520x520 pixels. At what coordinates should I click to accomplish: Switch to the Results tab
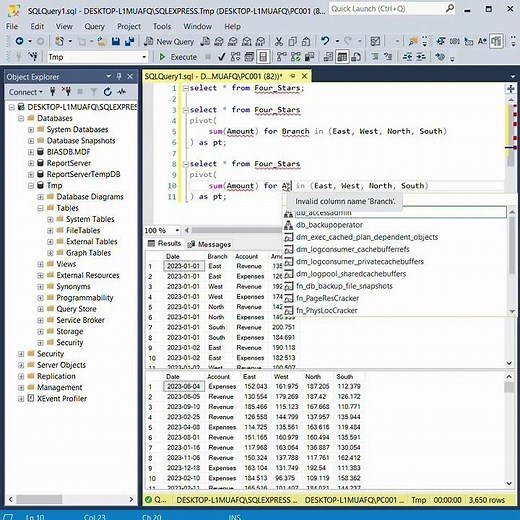(x=165, y=243)
